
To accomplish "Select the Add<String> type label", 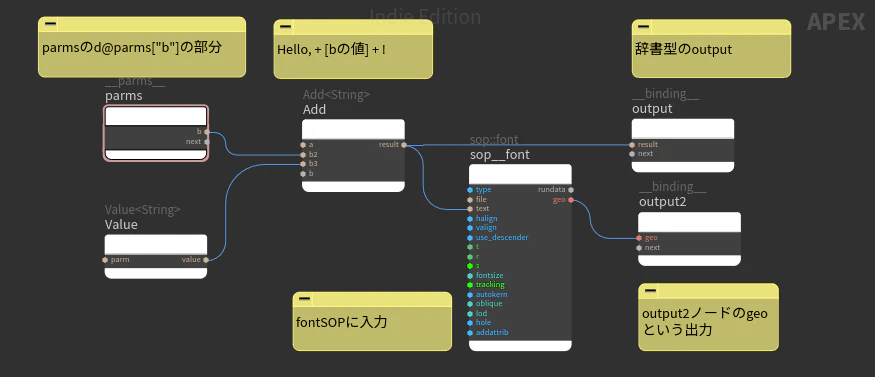I will click(336, 95).
